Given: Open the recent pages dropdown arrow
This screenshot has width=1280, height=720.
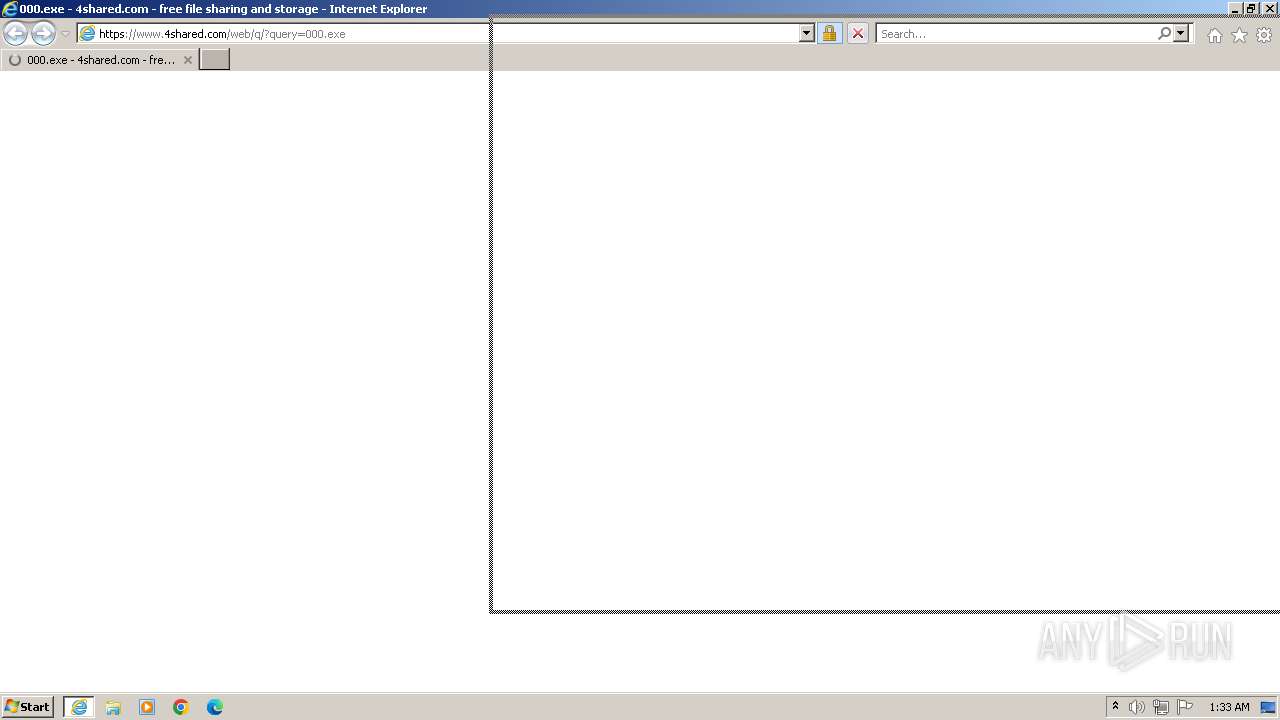Looking at the screenshot, I should [x=65, y=34].
